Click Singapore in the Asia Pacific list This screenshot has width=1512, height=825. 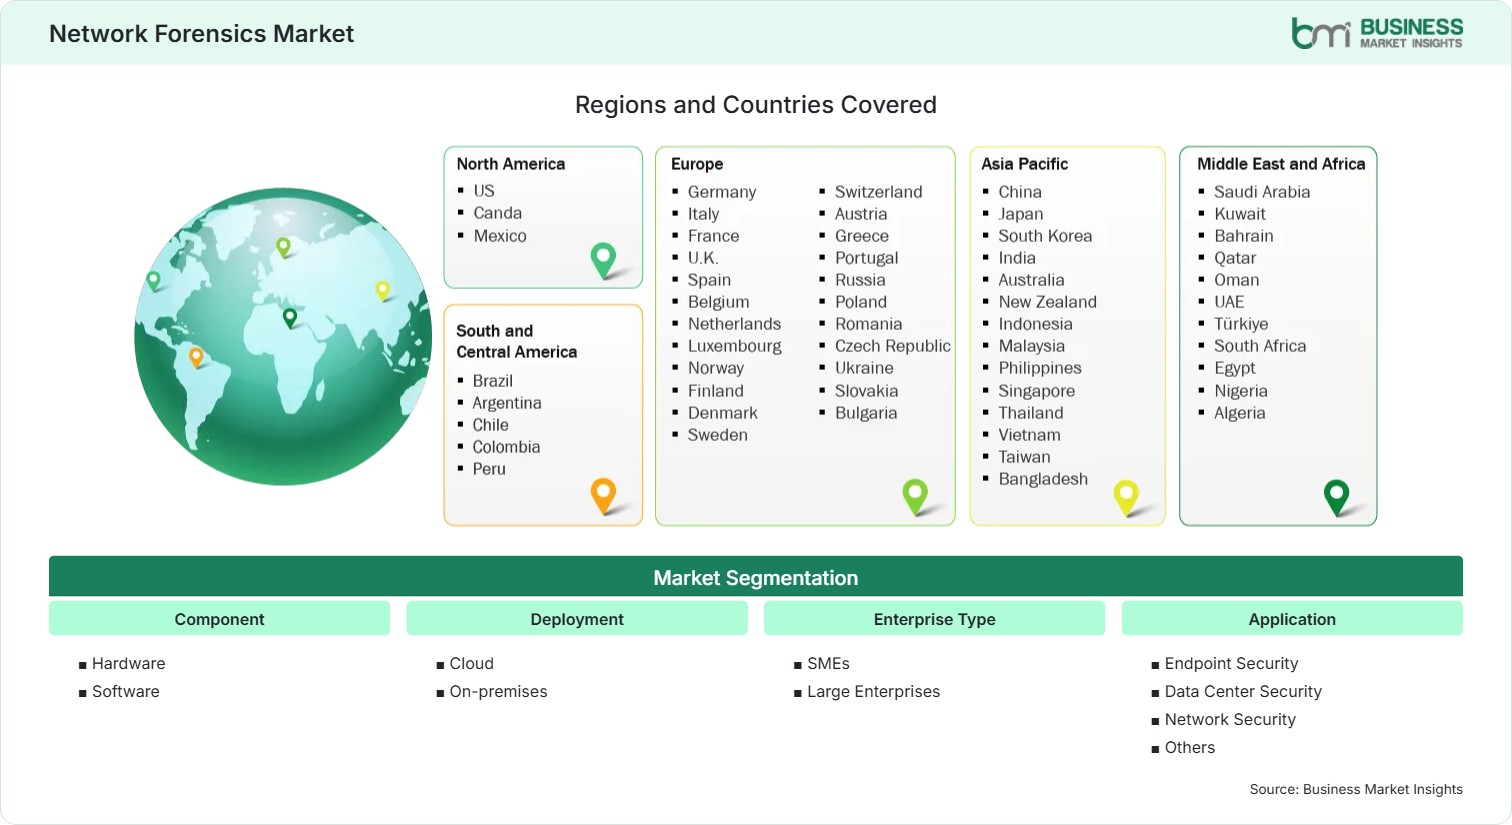click(1036, 391)
